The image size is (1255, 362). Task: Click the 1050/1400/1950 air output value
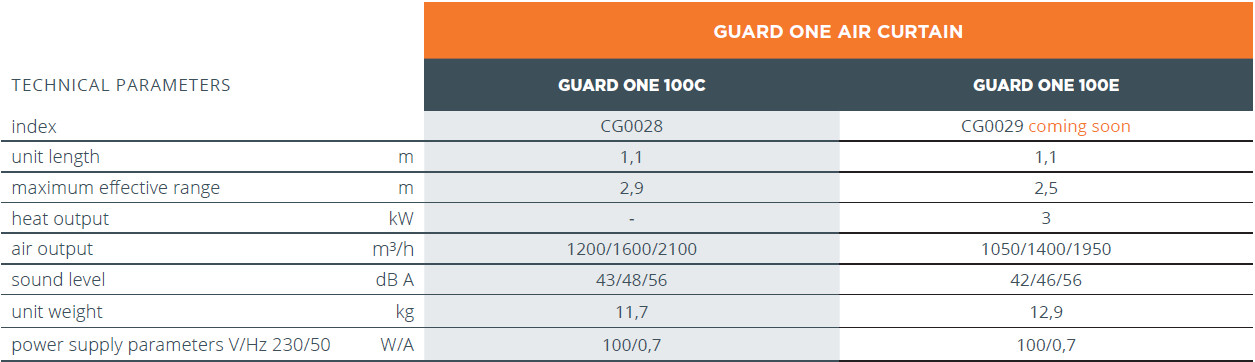click(1046, 249)
